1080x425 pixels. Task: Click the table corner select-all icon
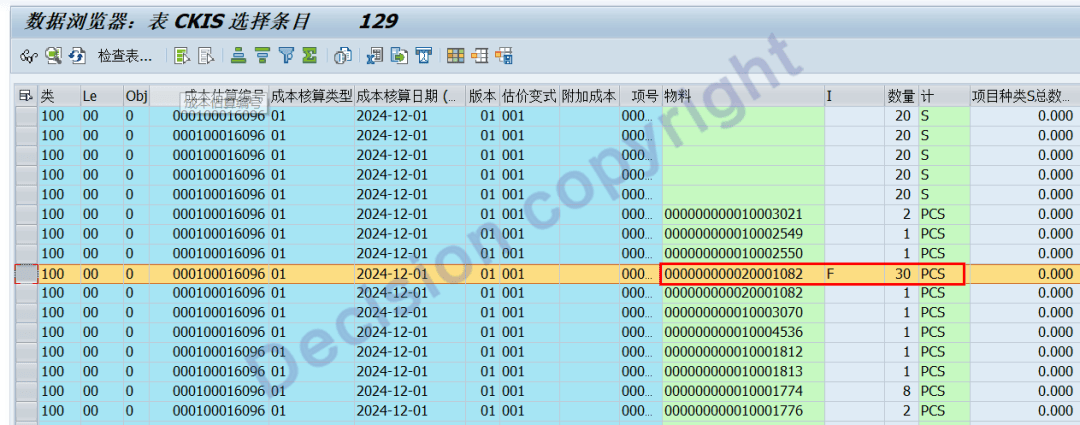pos(25,96)
